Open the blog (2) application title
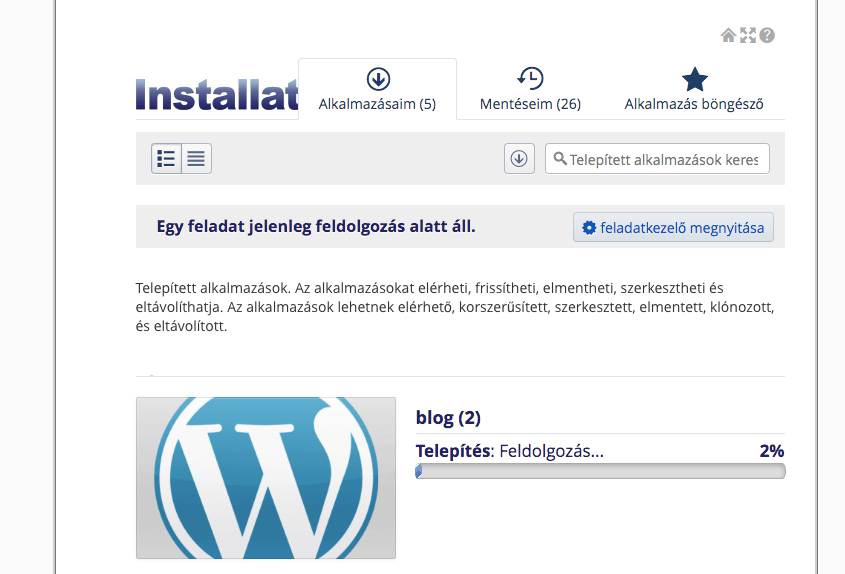The height and width of the screenshot is (574, 845). (448, 418)
